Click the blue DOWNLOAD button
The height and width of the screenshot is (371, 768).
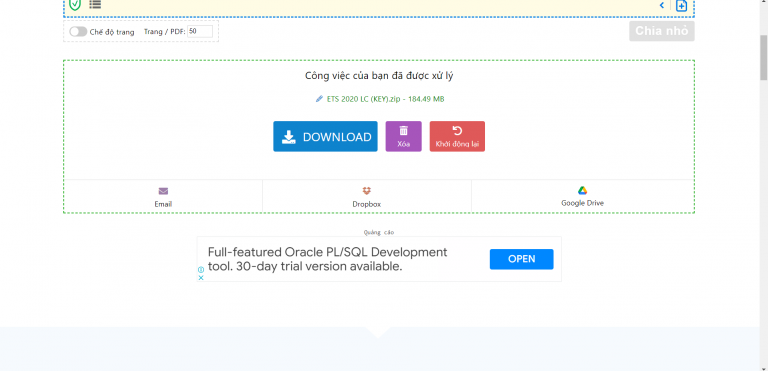[x=325, y=136]
